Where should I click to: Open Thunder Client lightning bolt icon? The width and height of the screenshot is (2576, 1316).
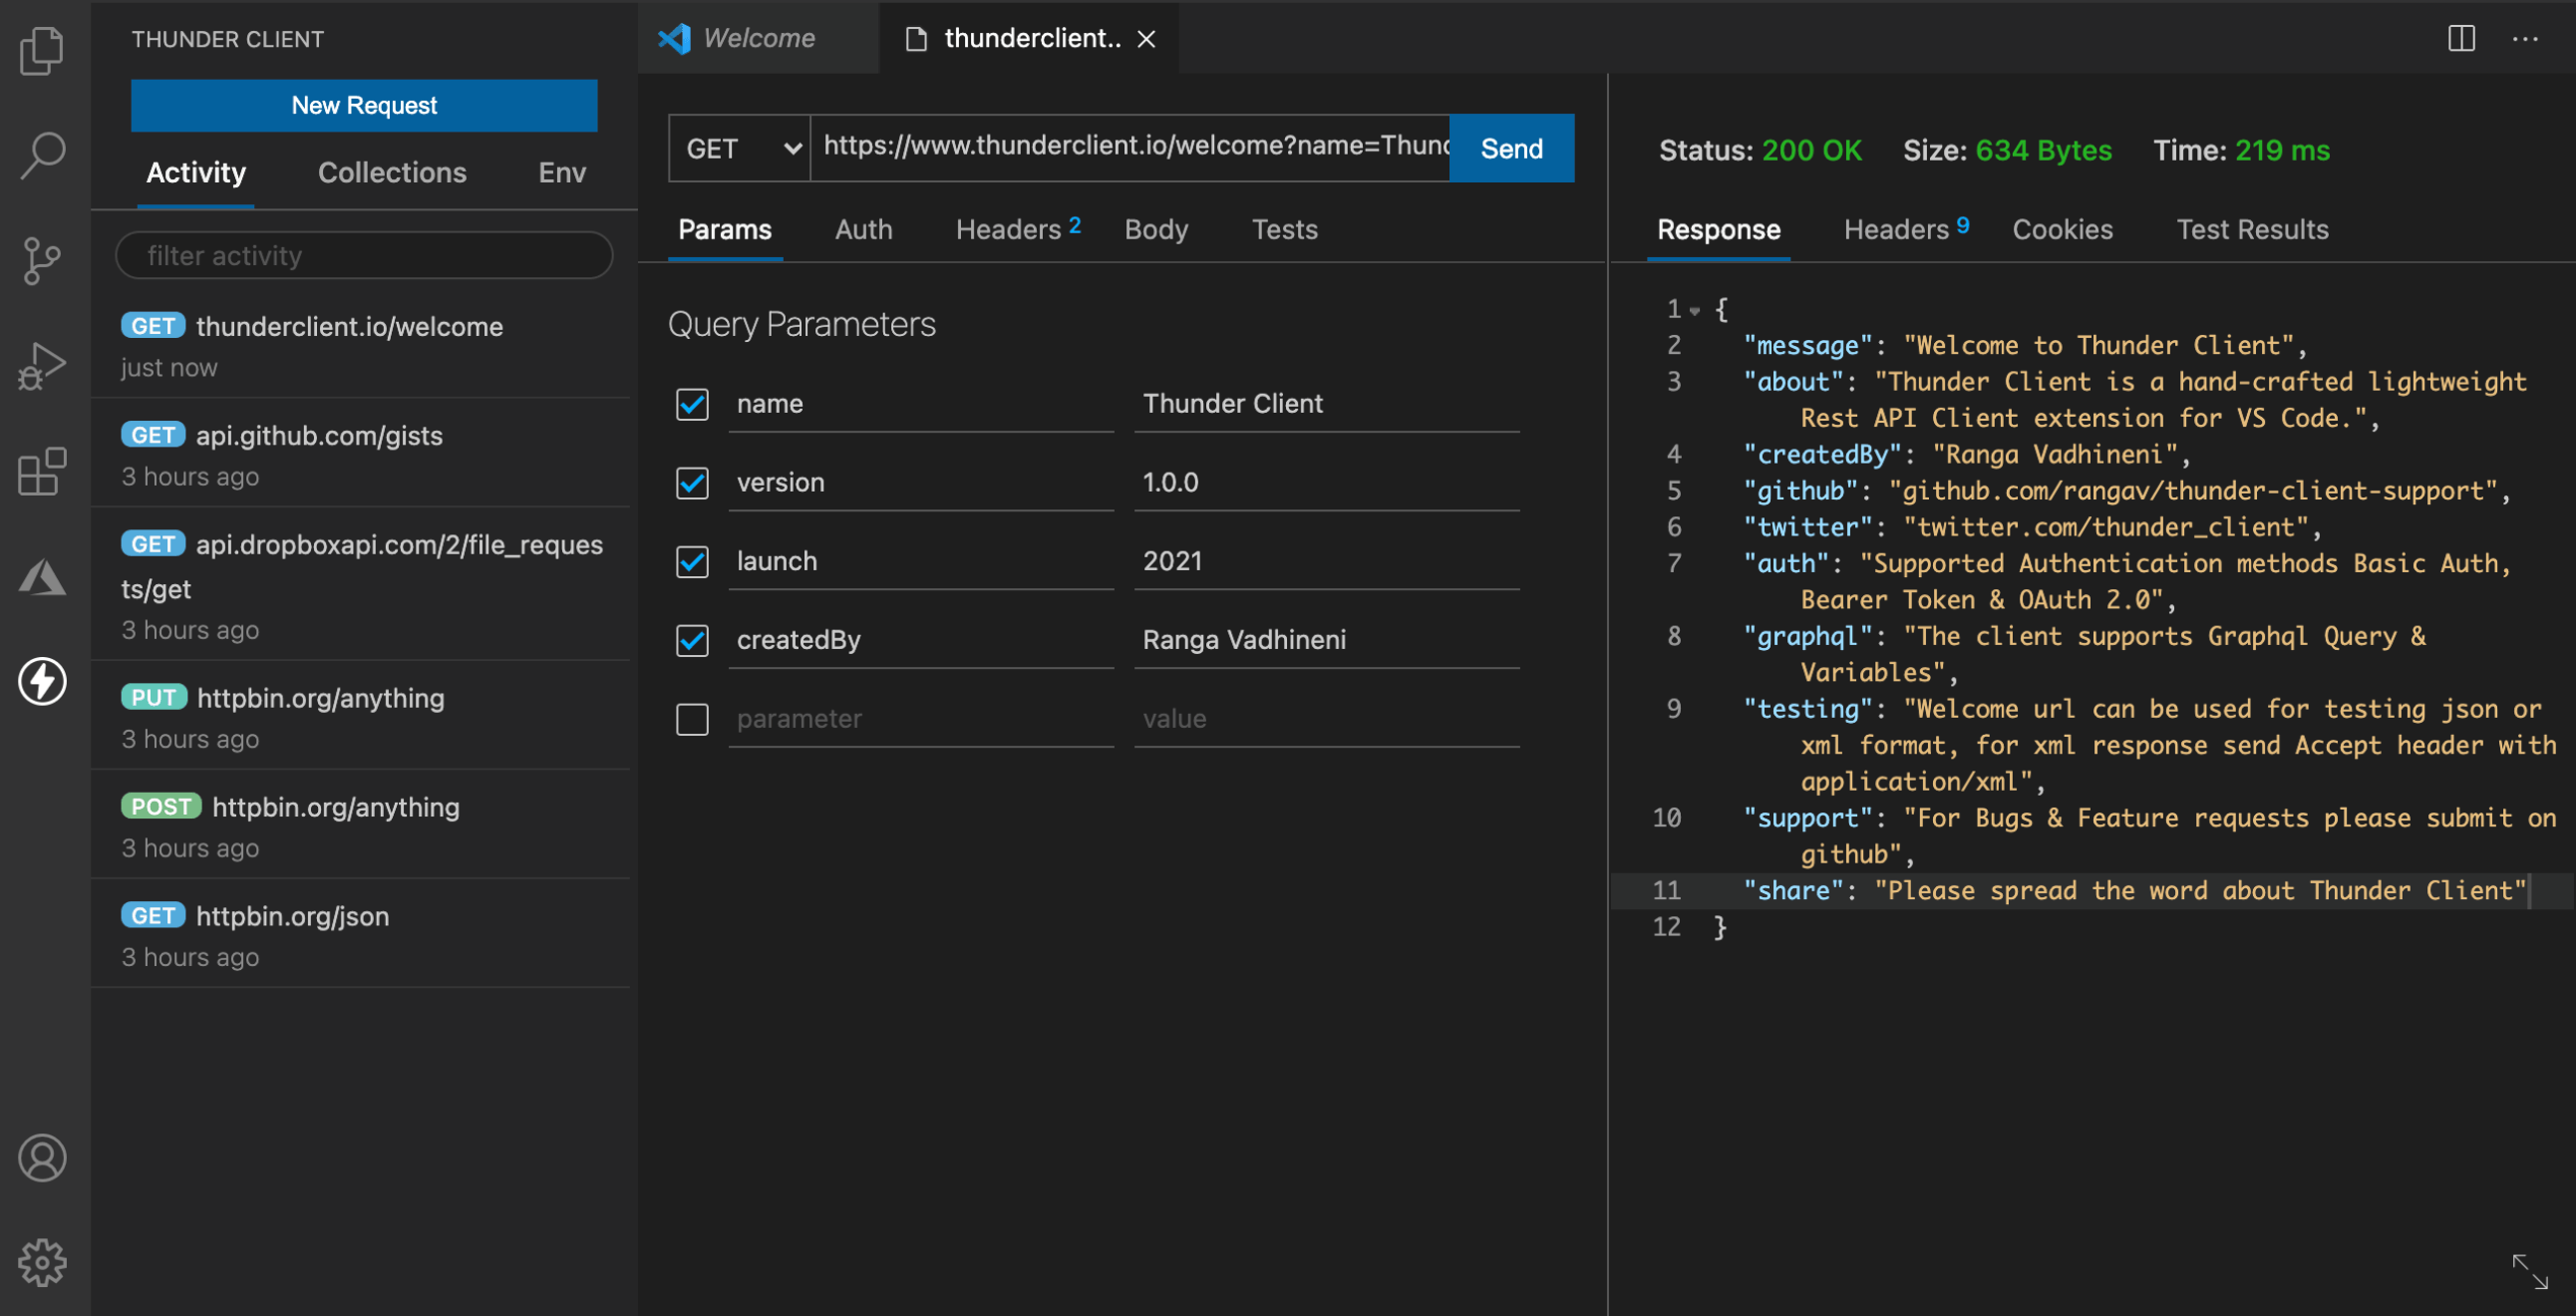pyautogui.click(x=42, y=682)
